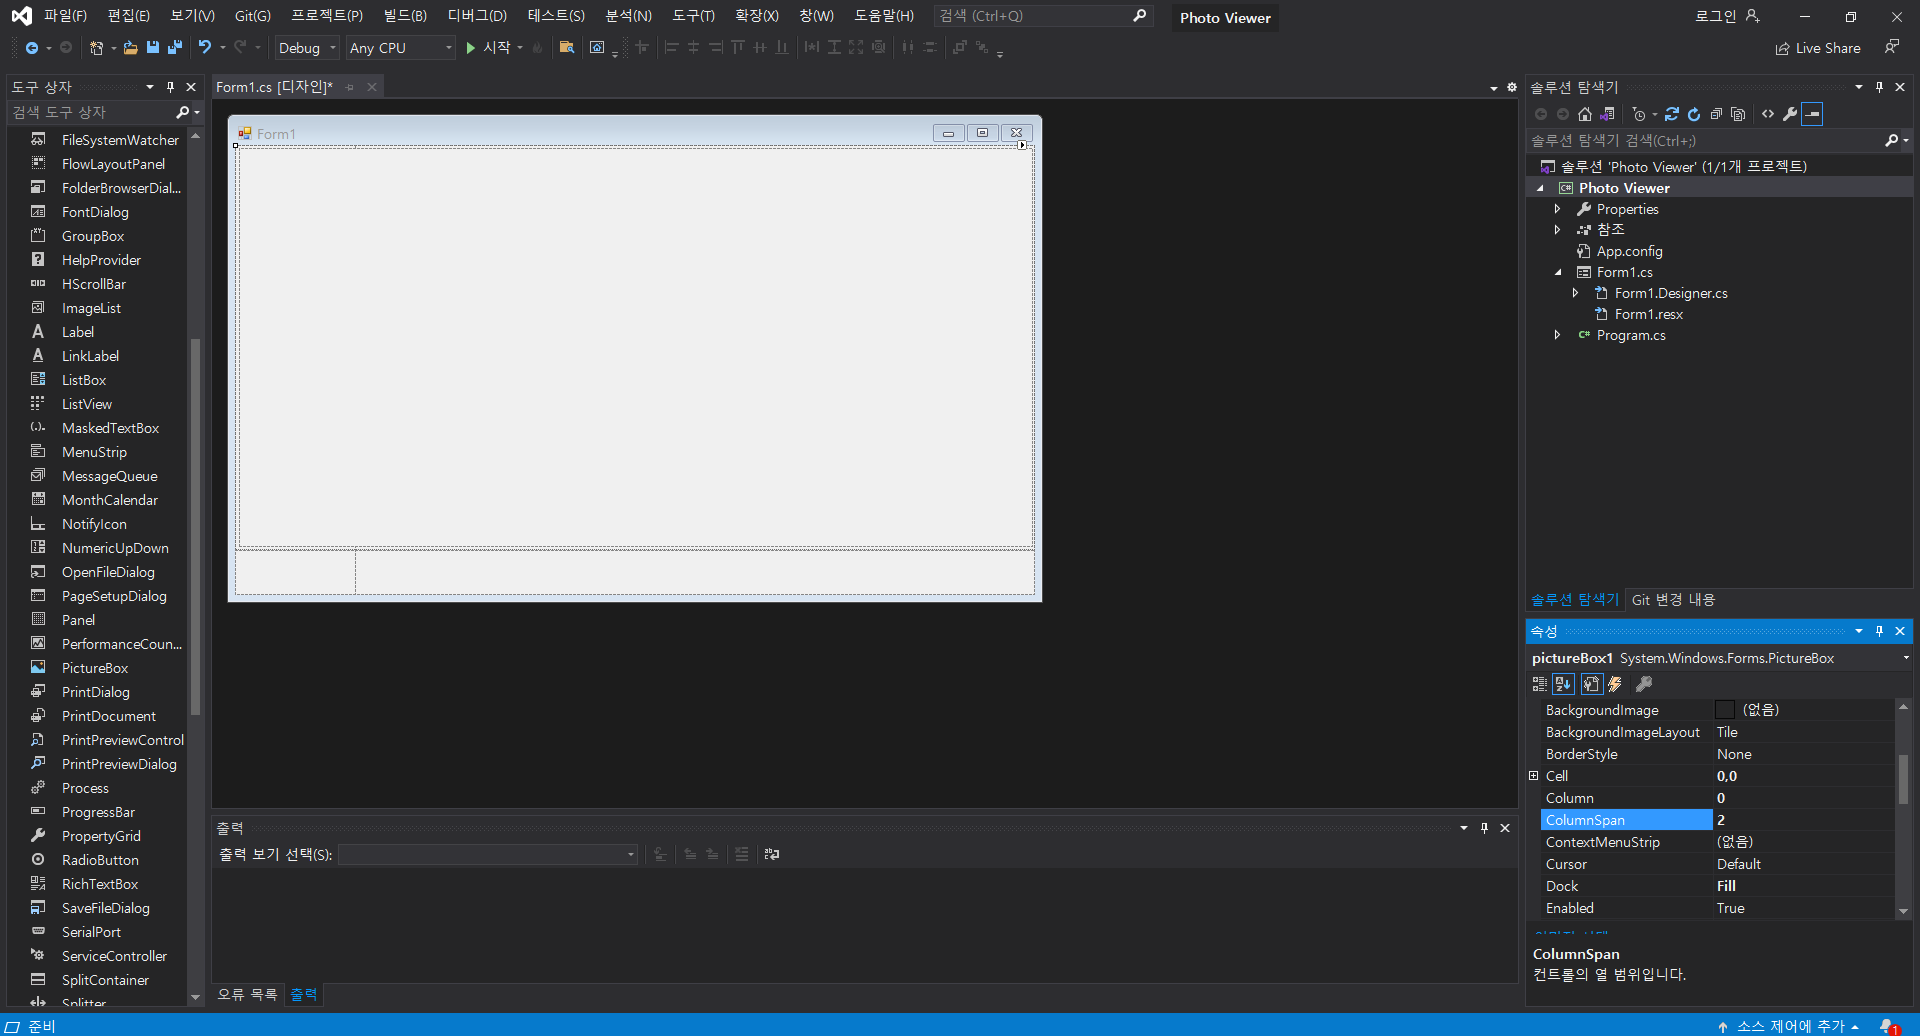The image size is (1920, 1036).
Task: Select the Dock property row
Action: (1717, 886)
